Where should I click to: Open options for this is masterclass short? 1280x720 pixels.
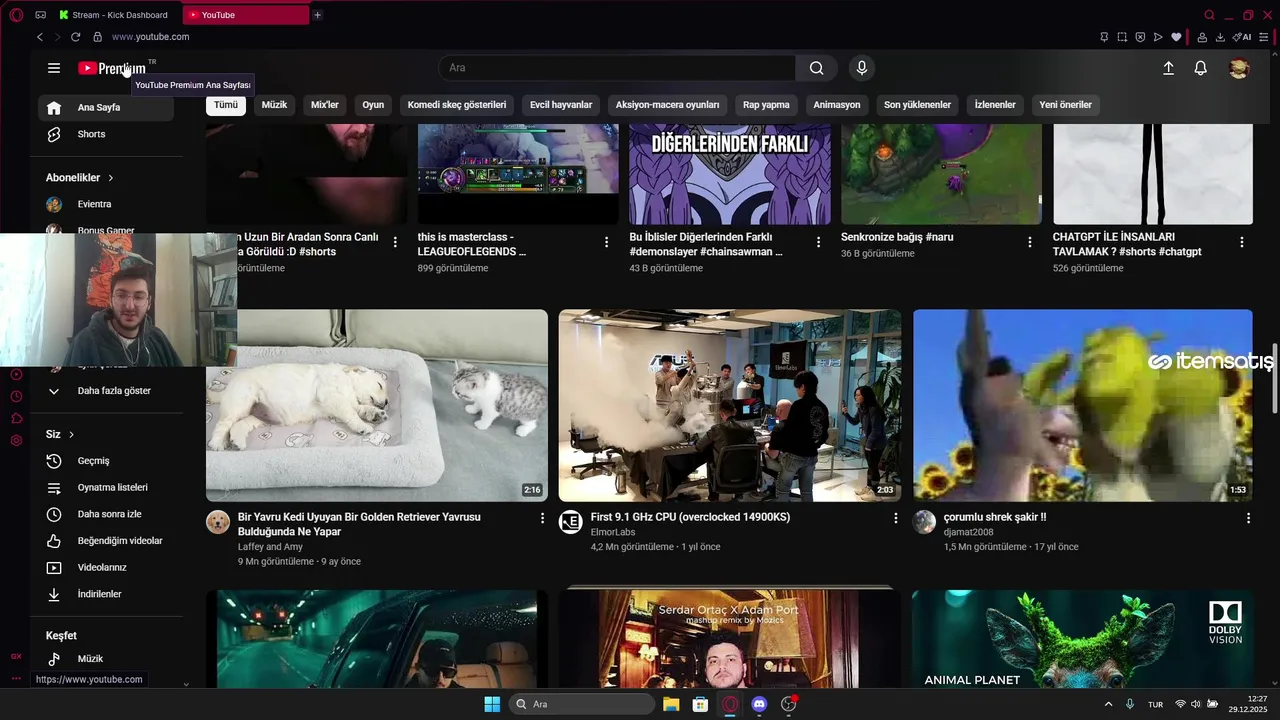(x=606, y=242)
